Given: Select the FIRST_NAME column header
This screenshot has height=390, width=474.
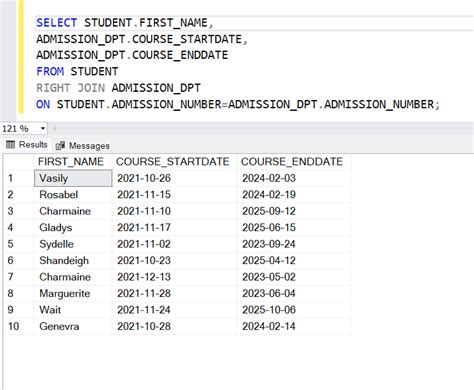Looking at the screenshot, I should tap(73, 162).
